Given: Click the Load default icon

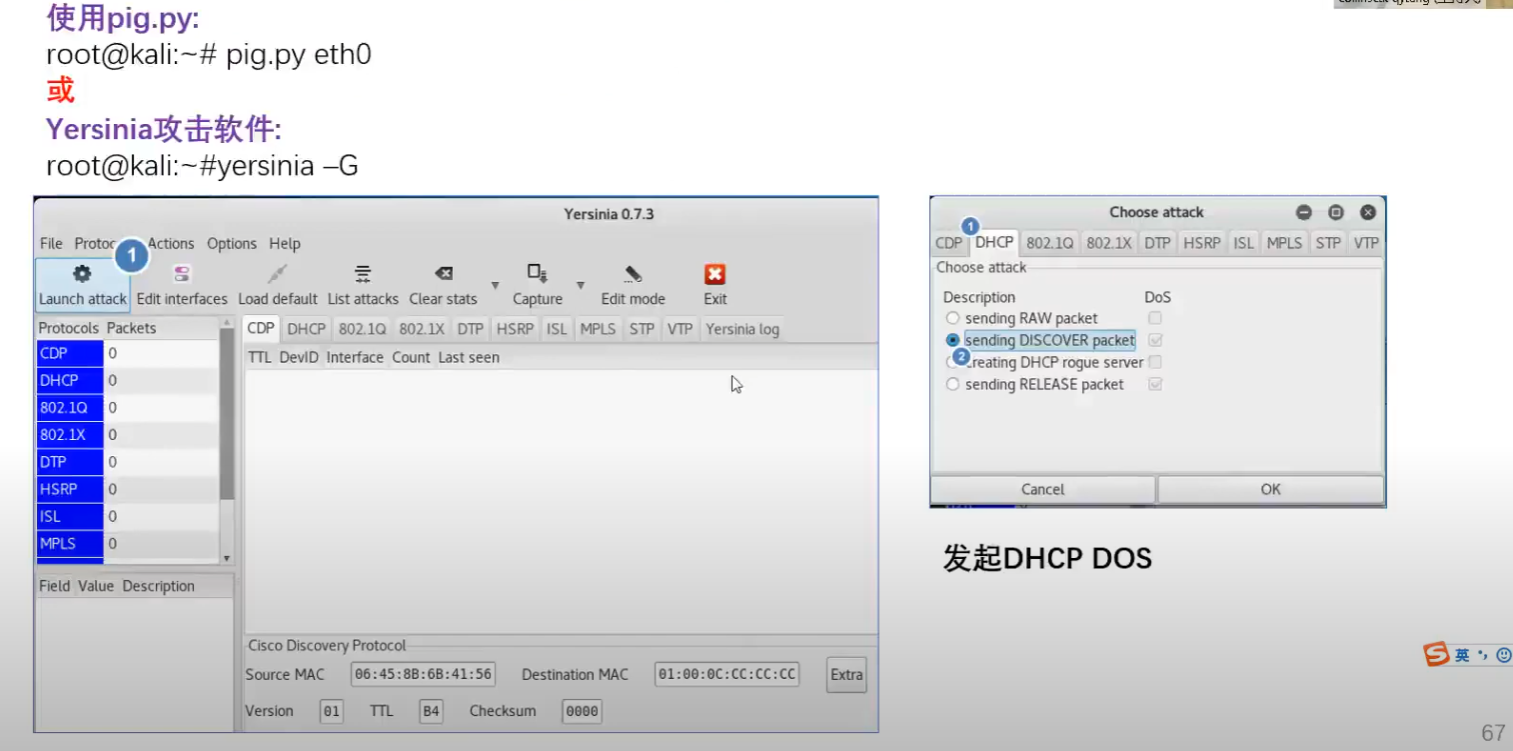Looking at the screenshot, I should (x=278, y=283).
